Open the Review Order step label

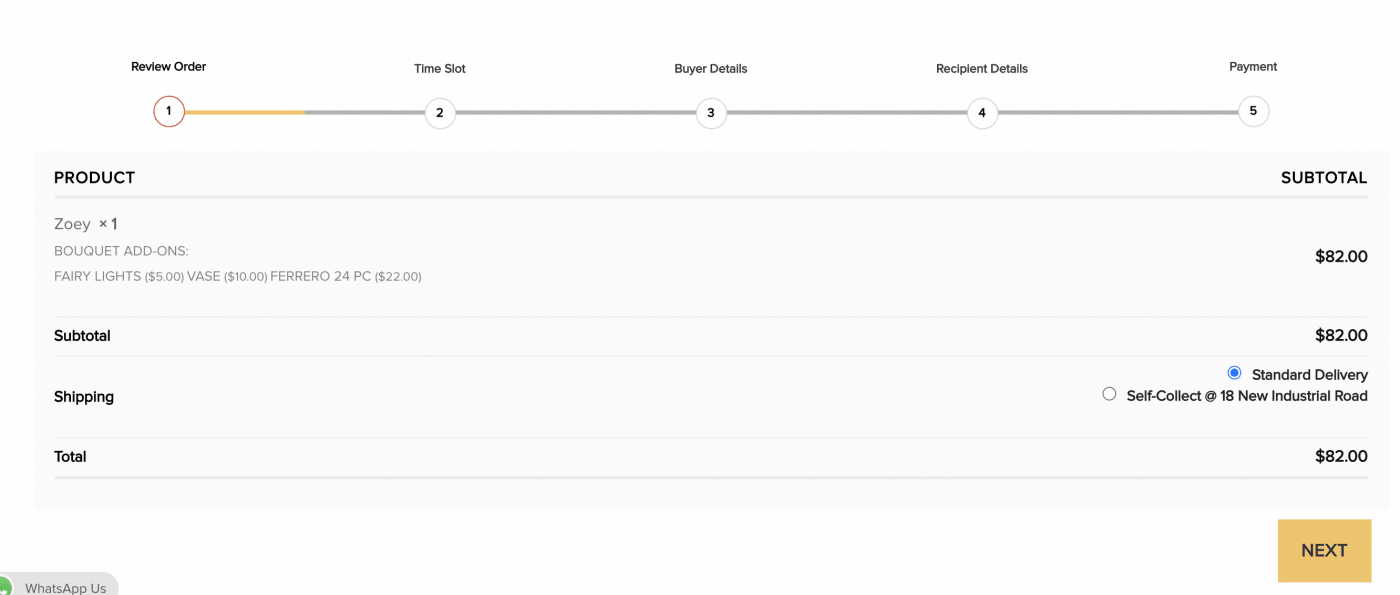pos(169,67)
